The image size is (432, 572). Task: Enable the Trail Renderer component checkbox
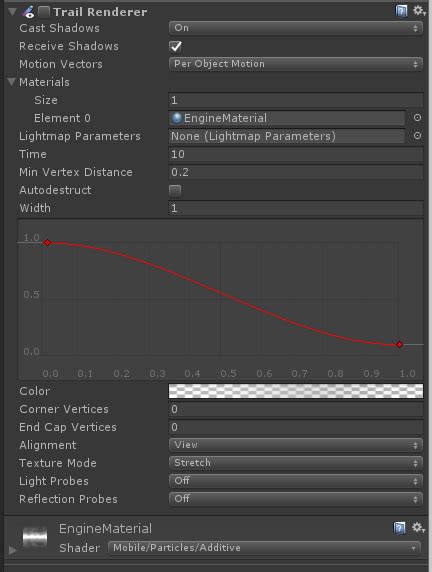44,12
